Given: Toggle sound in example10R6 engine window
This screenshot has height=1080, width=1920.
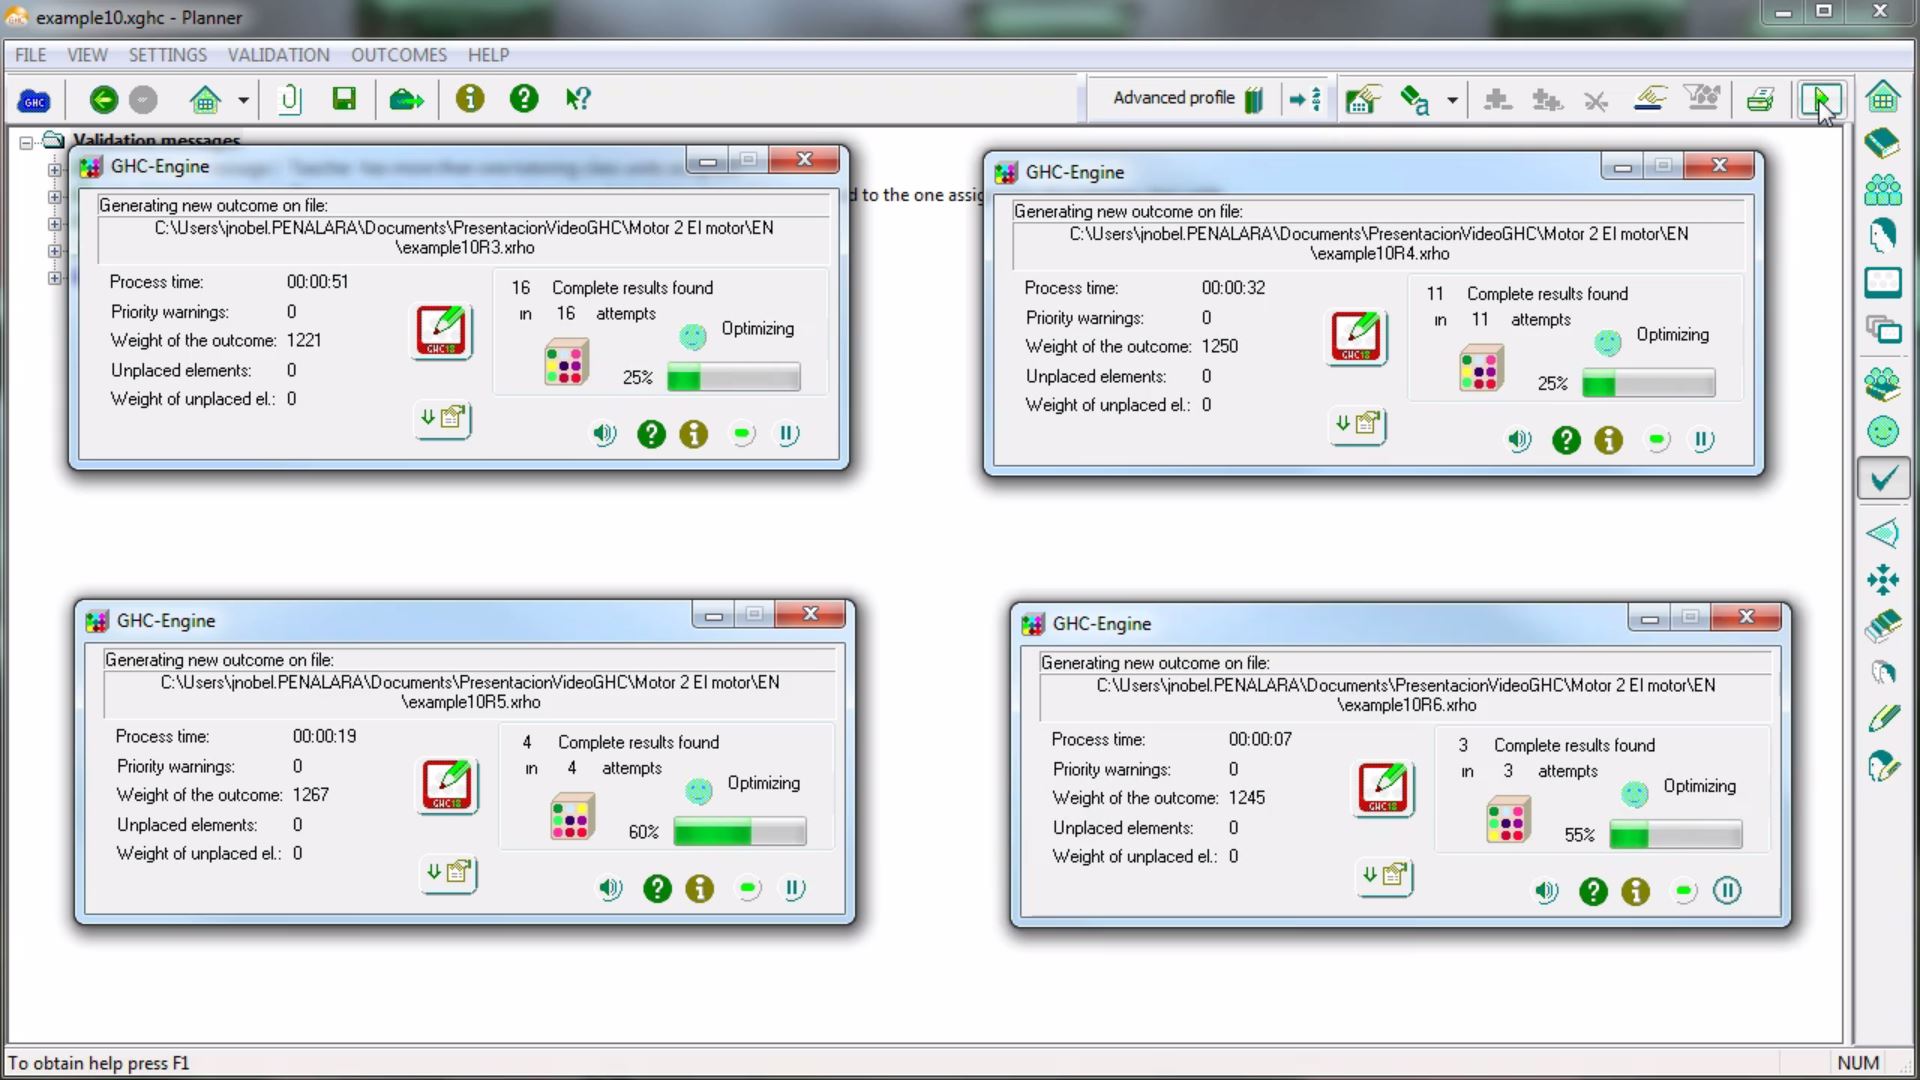Looking at the screenshot, I should [1546, 891].
